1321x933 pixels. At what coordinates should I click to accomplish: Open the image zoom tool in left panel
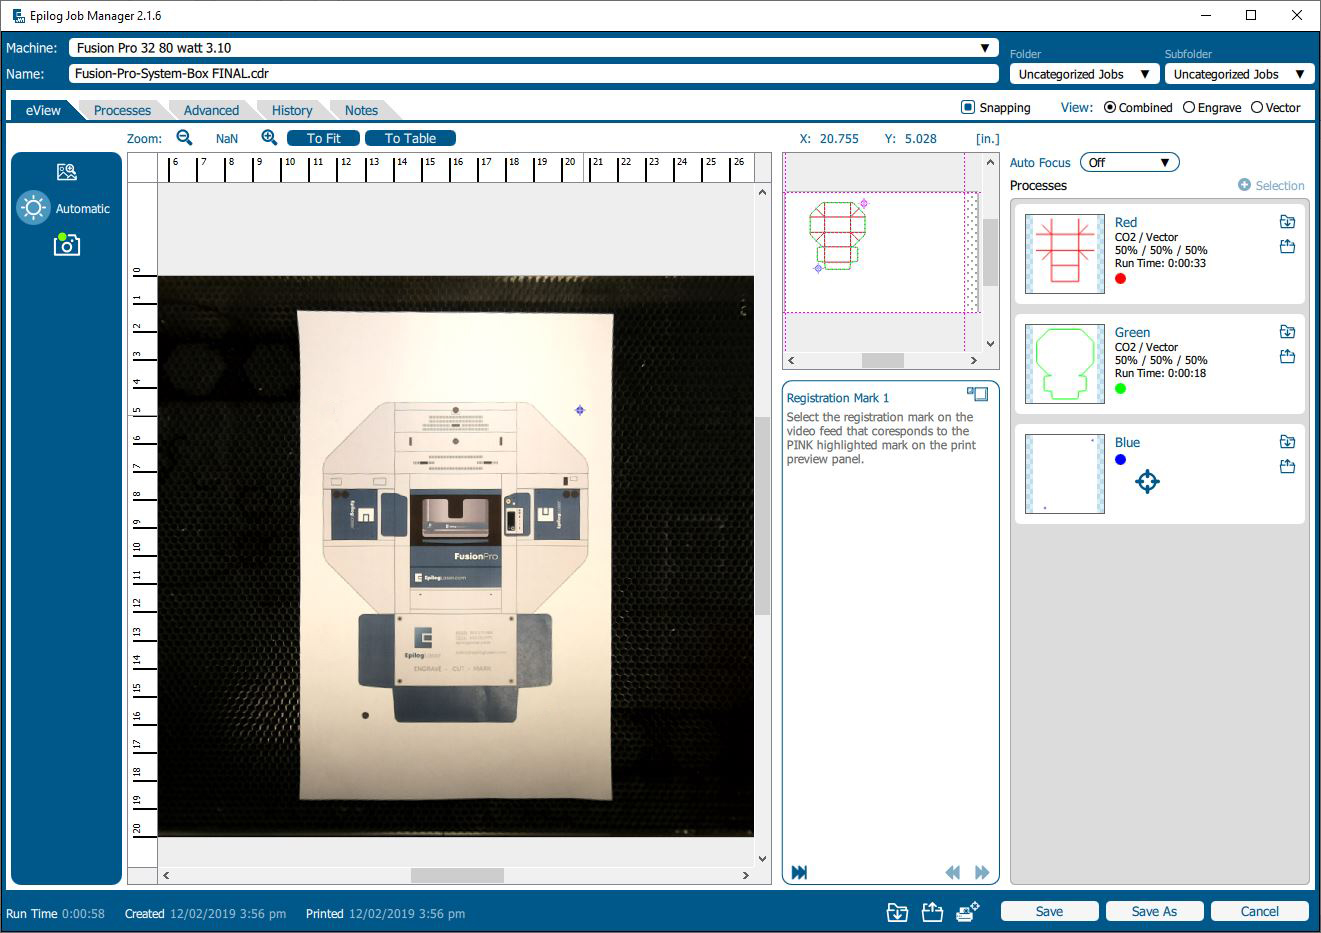pyautogui.click(x=67, y=172)
